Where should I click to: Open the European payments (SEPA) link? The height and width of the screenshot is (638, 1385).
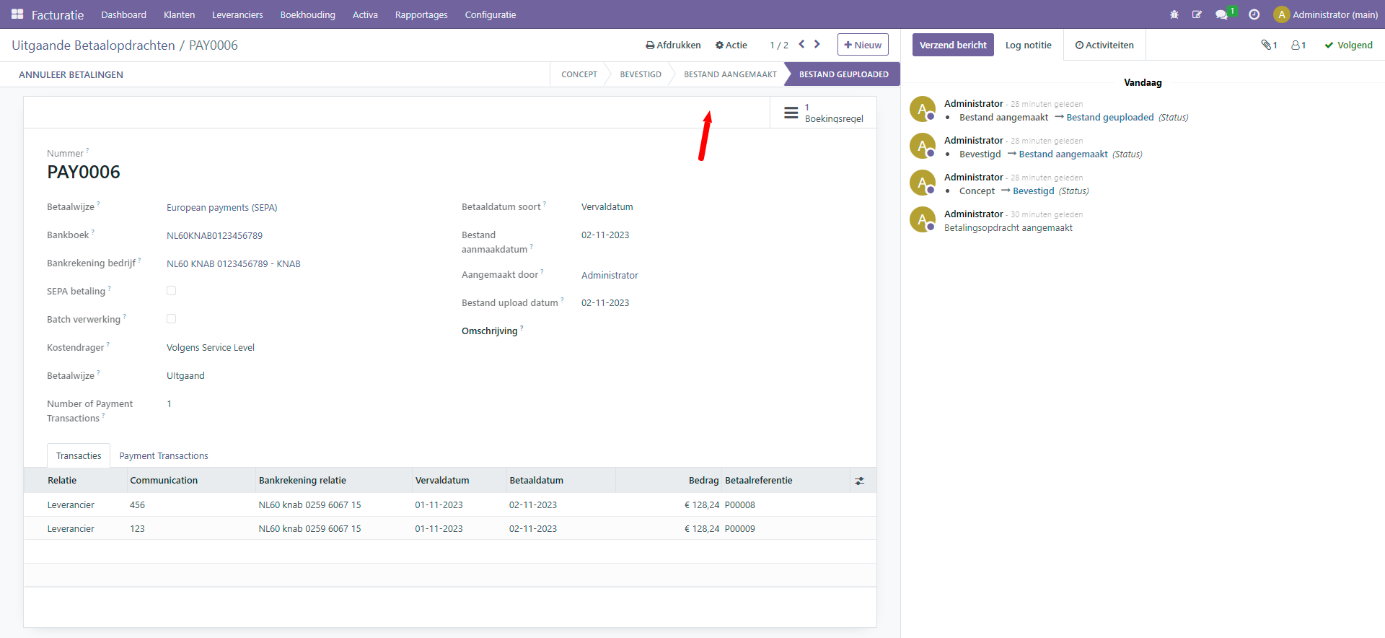click(x=221, y=208)
